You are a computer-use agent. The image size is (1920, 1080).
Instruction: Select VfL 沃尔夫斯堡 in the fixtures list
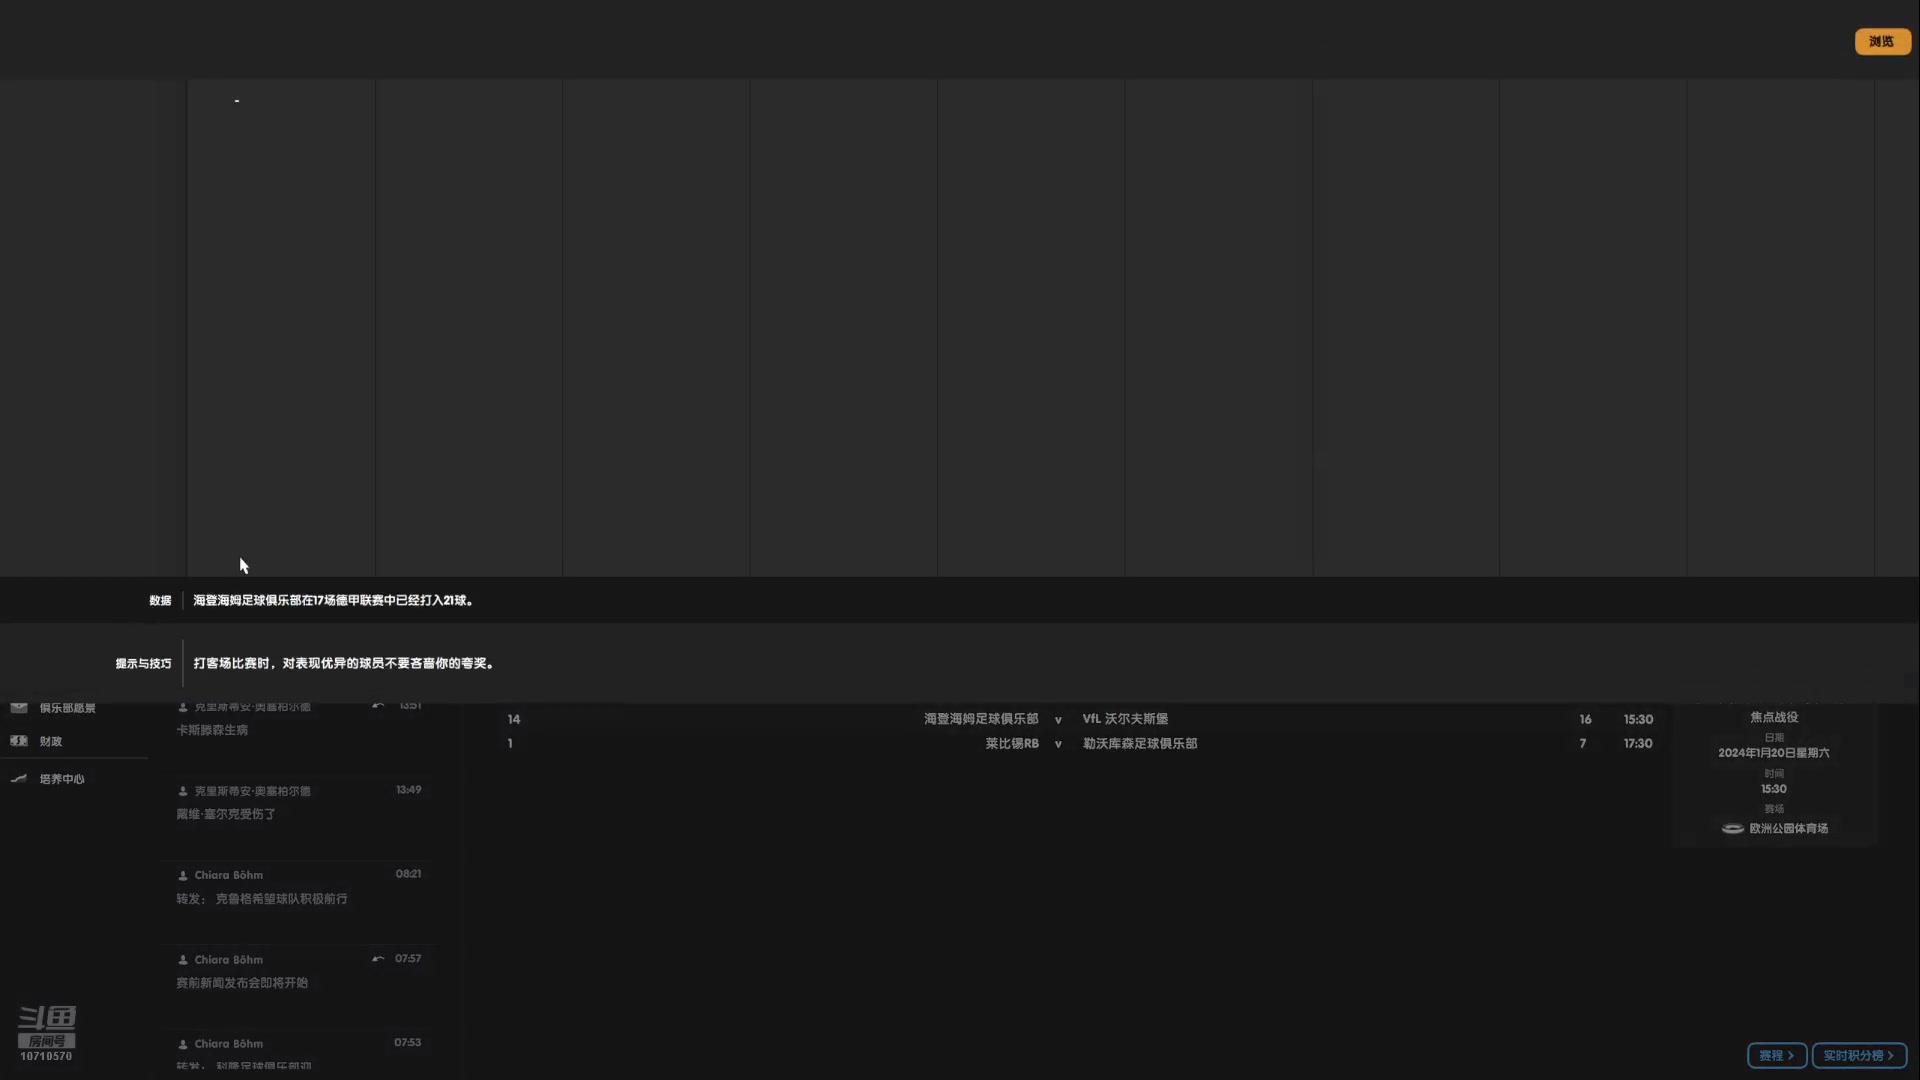(1125, 719)
